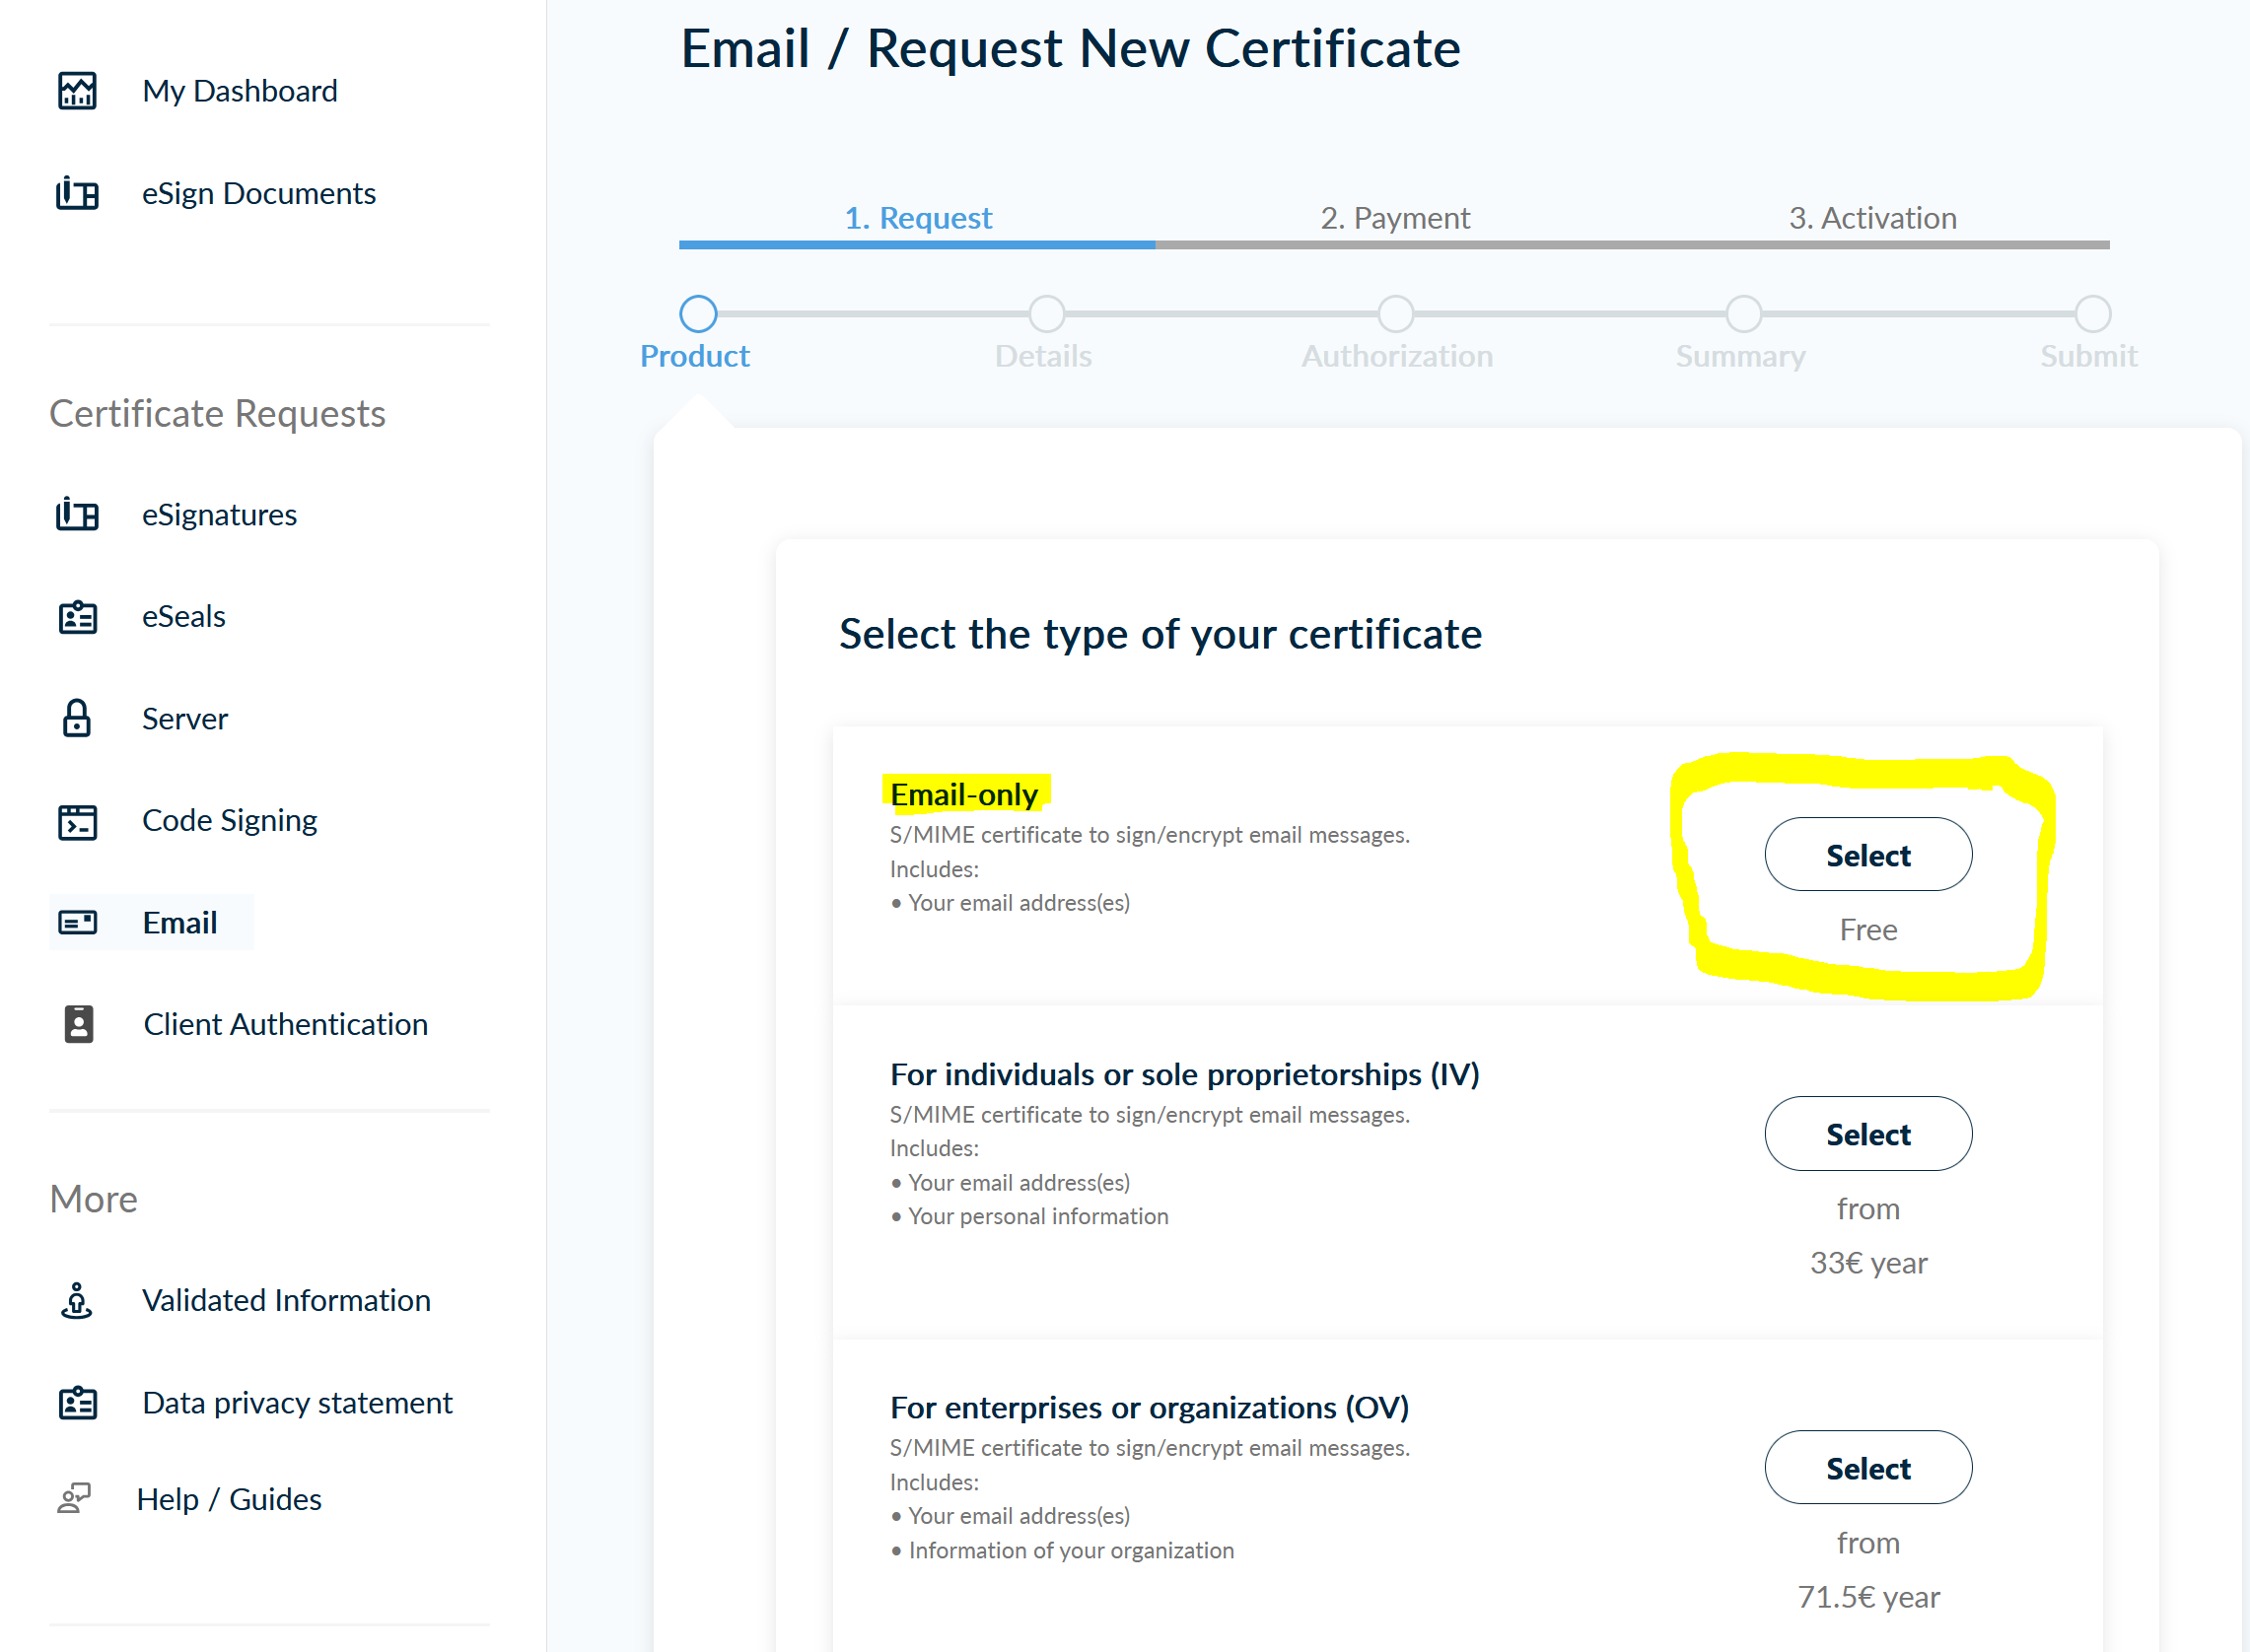The height and width of the screenshot is (1652, 2250).
Task: Click 'Information of your organization' bullet text
Action: pyautogui.click(x=1071, y=1550)
